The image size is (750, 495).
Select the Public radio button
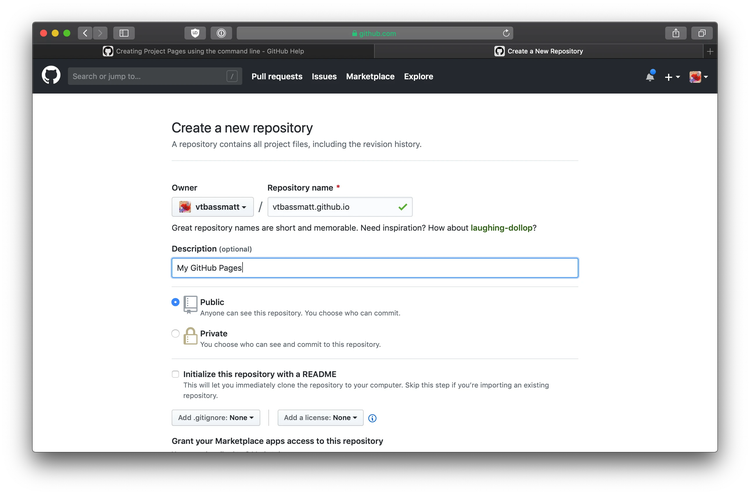point(176,302)
